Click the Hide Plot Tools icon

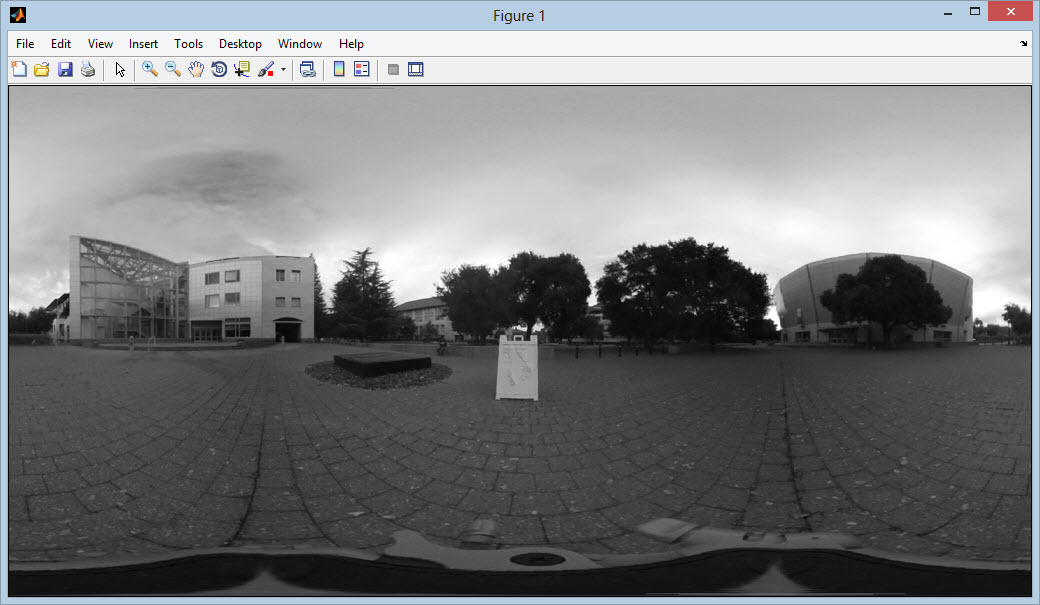(x=393, y=69)
